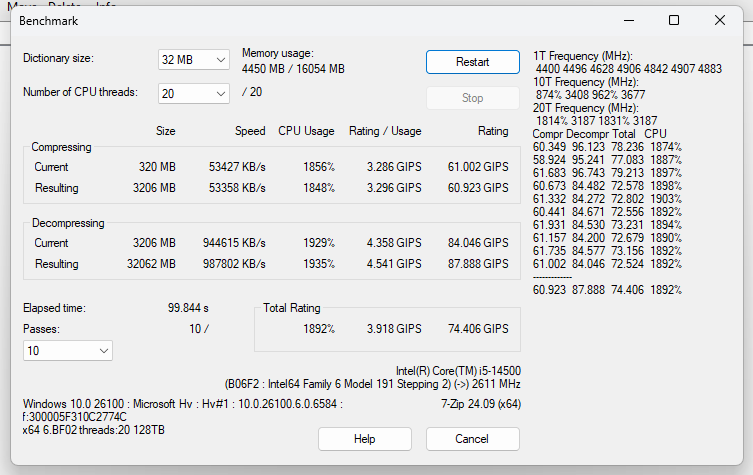Image resolution: width=753 pixels, height=475 pixels.
Task: Click compressing resulting rating 60.923 GIPS
Action: (x=478, y=188)
